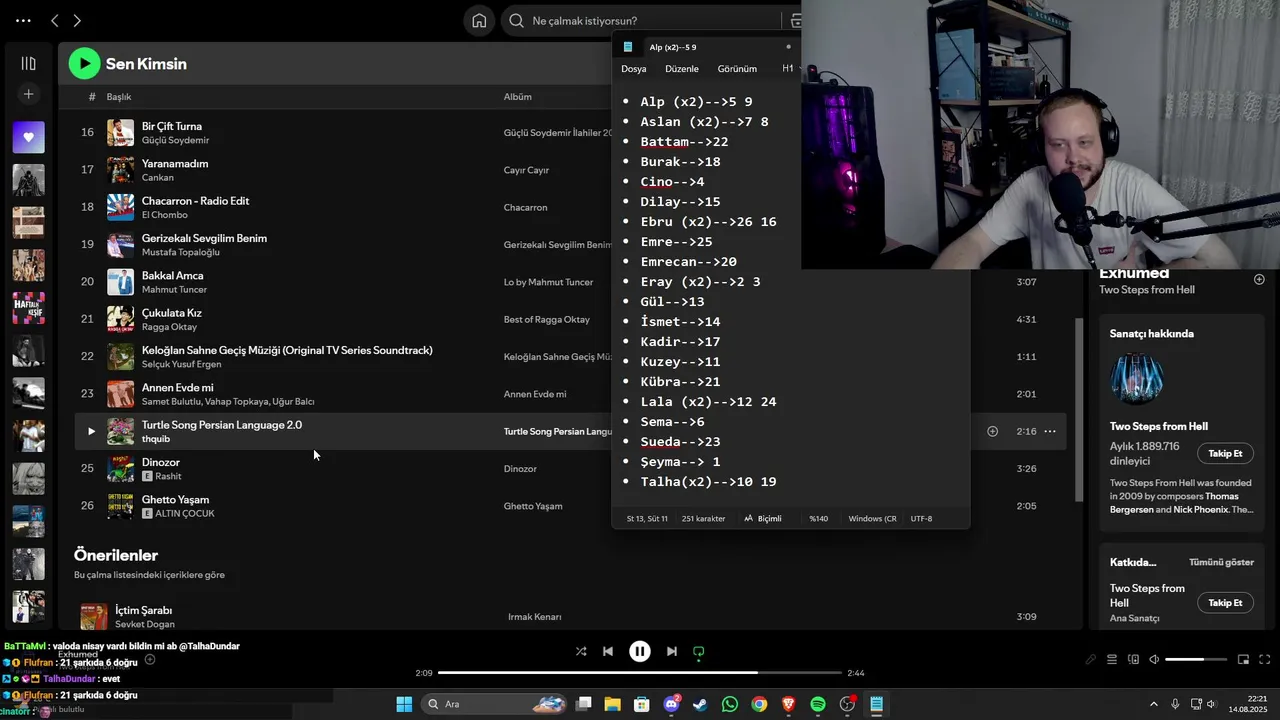Open more options for Turtle Song row
Viewport: 1280px width, 720px height.
coord(1050,431)
